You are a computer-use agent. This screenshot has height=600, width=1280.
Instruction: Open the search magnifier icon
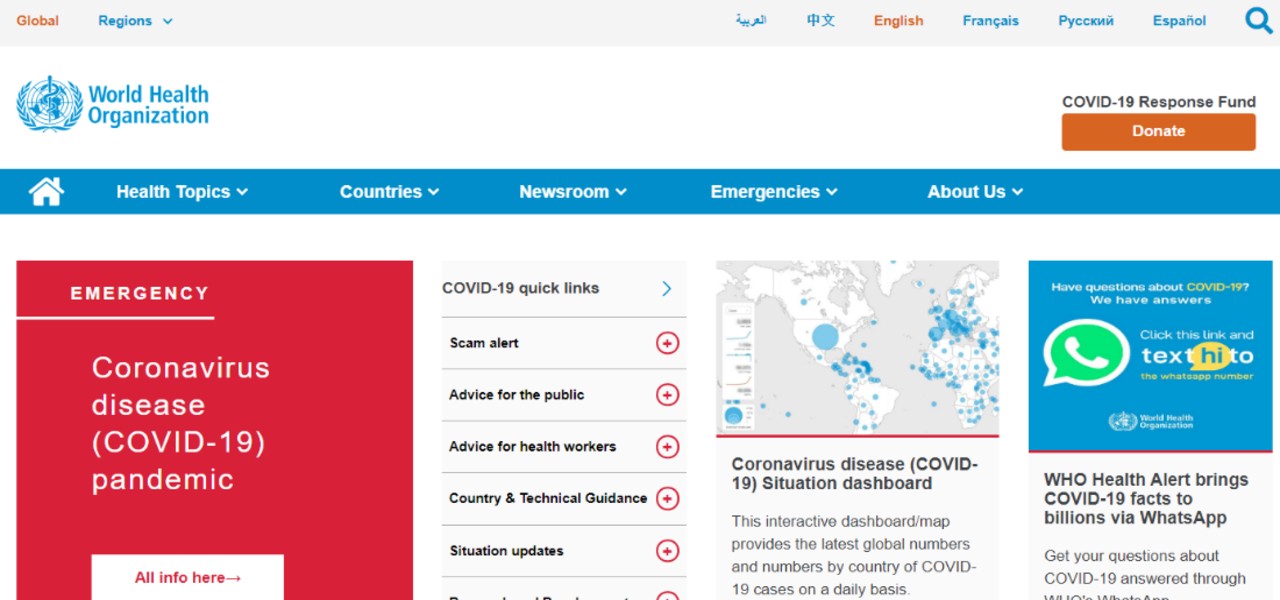click(1257, 19)
